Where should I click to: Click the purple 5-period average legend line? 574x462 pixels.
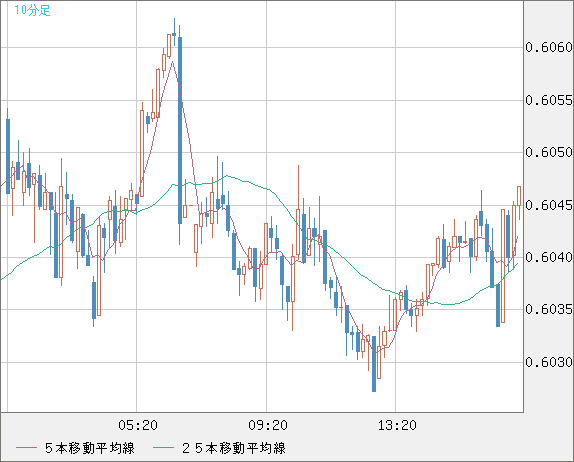[26, 448]
